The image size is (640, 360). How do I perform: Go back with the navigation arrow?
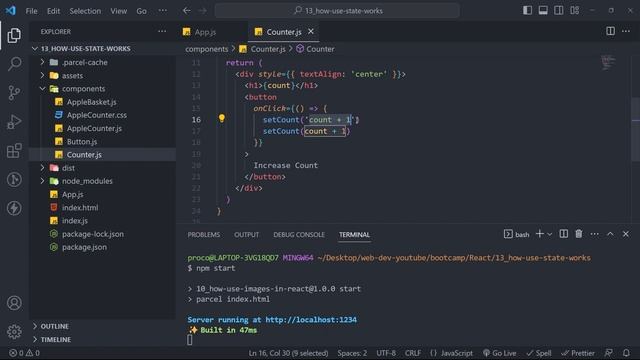(x=187, y=11)
